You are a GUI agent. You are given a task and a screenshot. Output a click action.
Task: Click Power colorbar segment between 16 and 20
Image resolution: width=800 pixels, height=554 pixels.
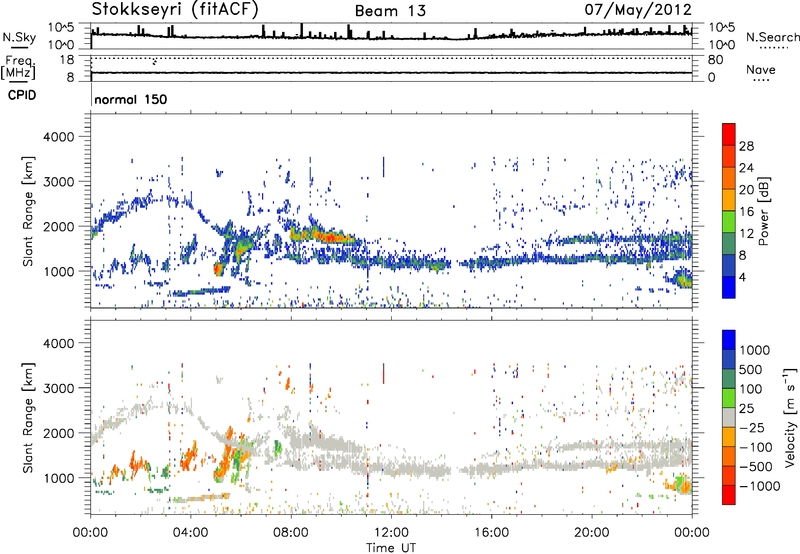click(729, 200)
